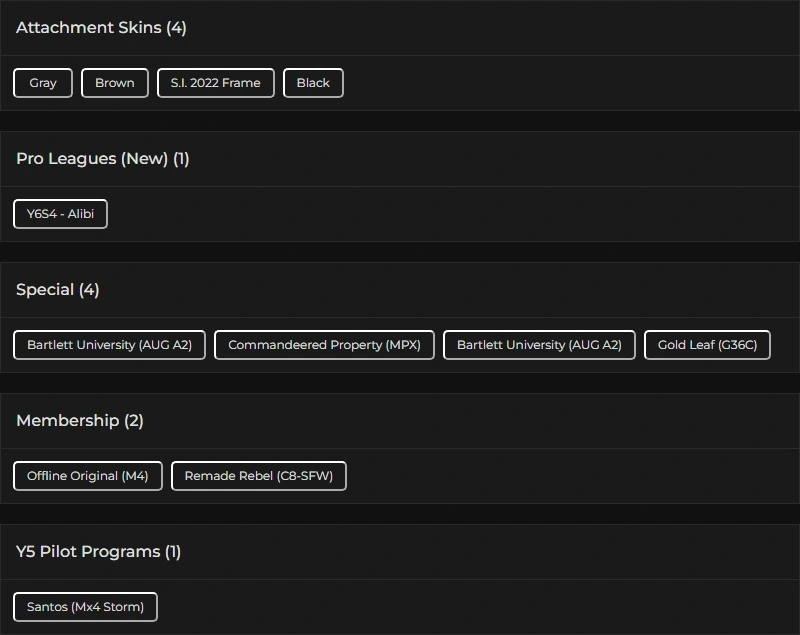Toggle the Y5 Pilot Programs section header
The height and width of the screenshot is (635, 800).
[x=88, y=552]
